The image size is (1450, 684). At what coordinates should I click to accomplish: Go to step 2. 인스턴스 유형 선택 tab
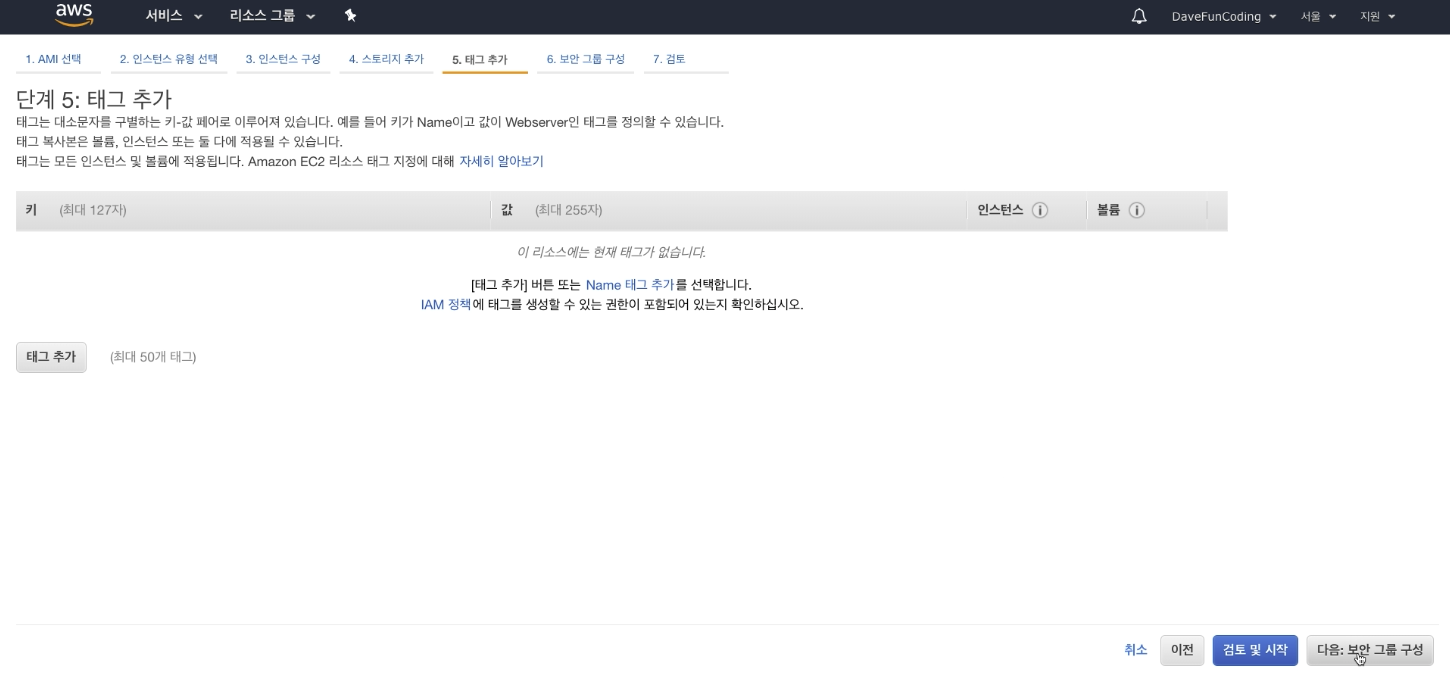[169, 59]
